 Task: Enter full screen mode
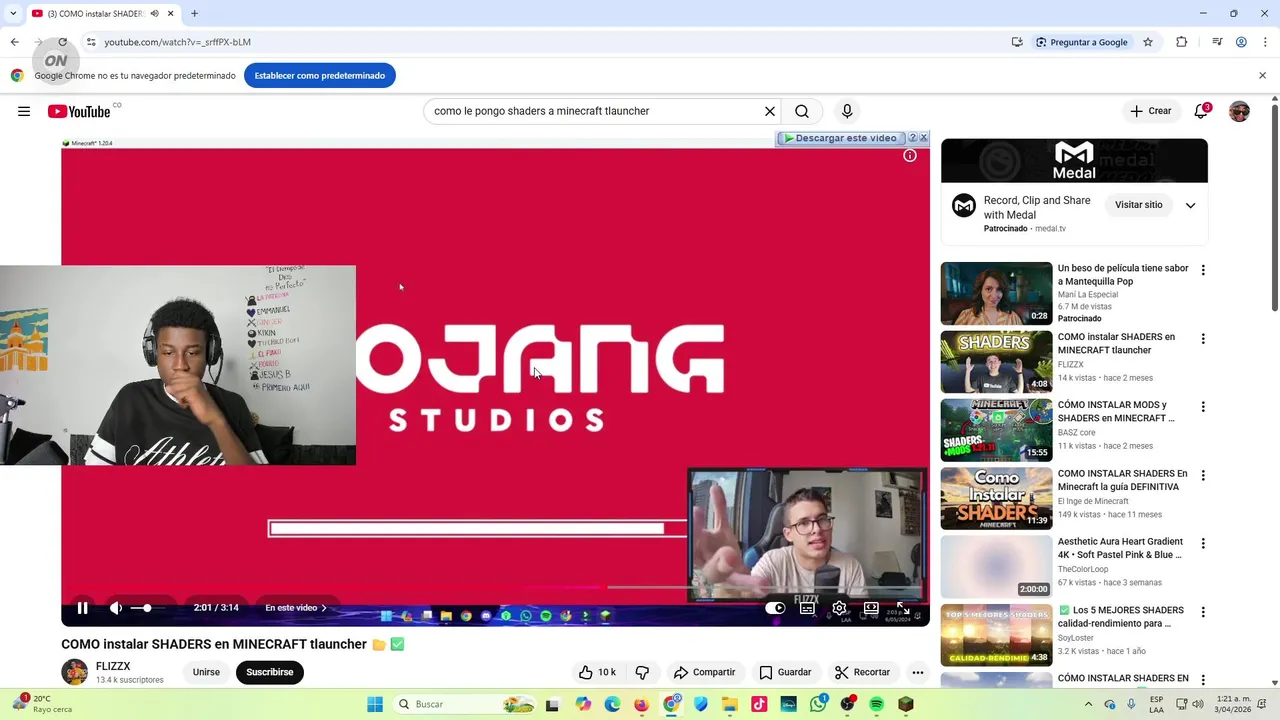point(903,608)
